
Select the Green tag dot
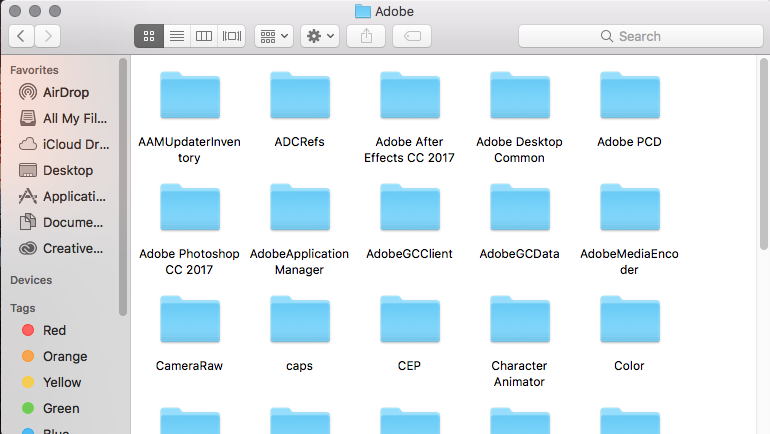point(28,408)
